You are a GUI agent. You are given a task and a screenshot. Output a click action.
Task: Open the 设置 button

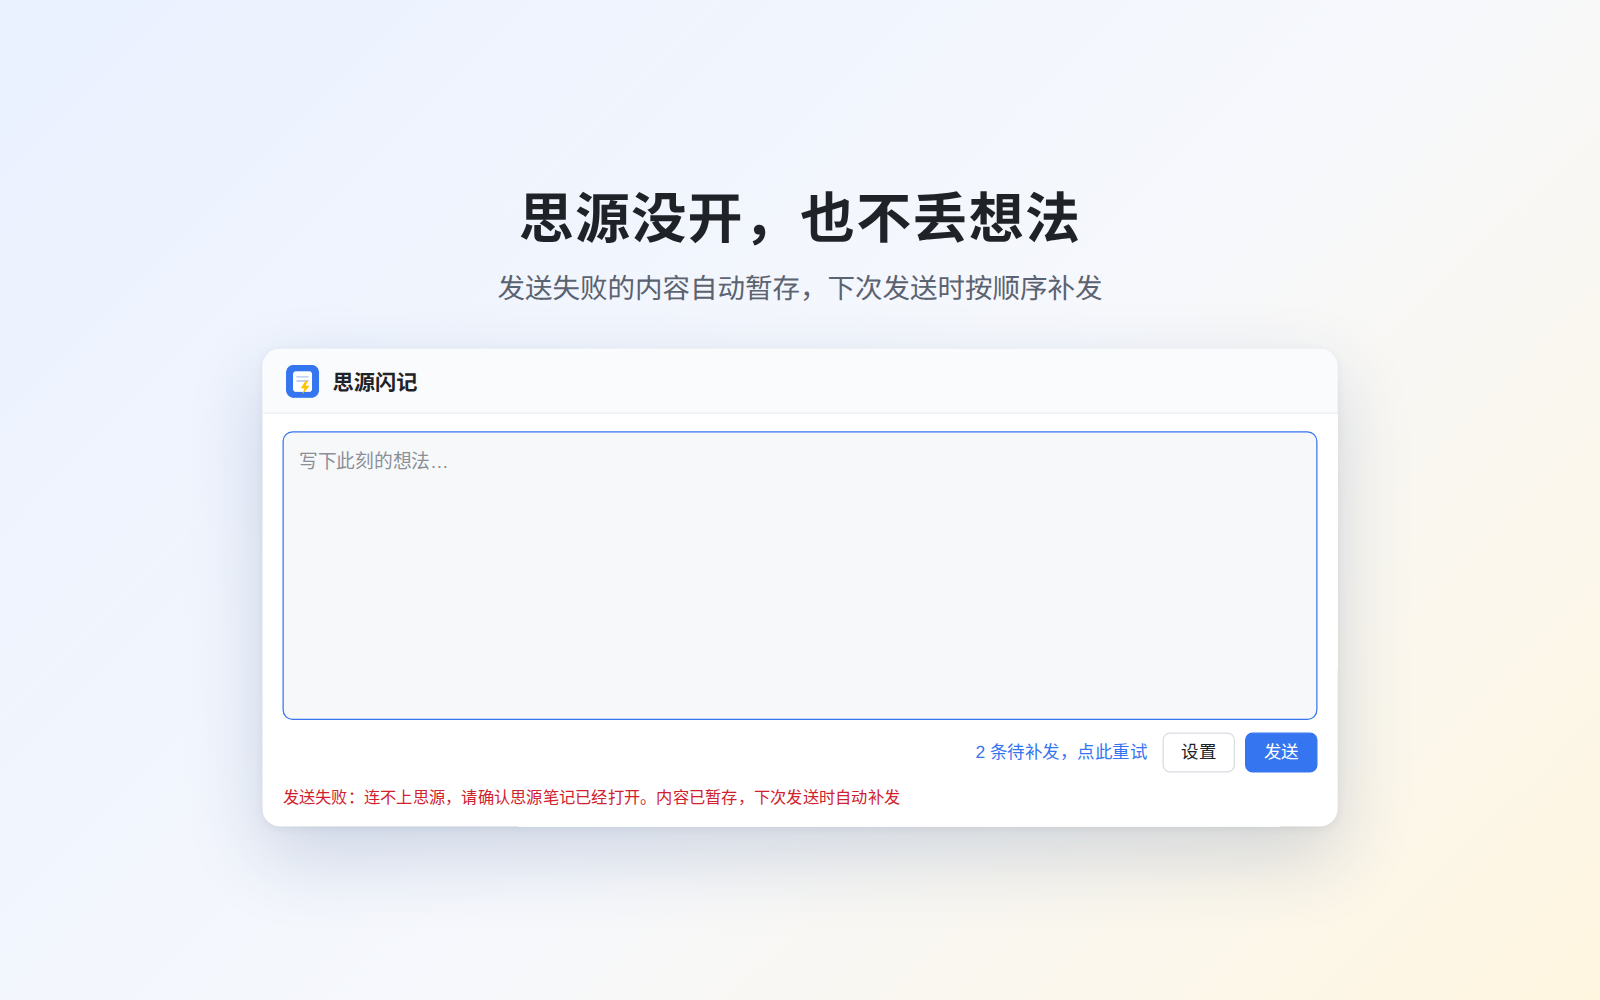pos(1198,752)
